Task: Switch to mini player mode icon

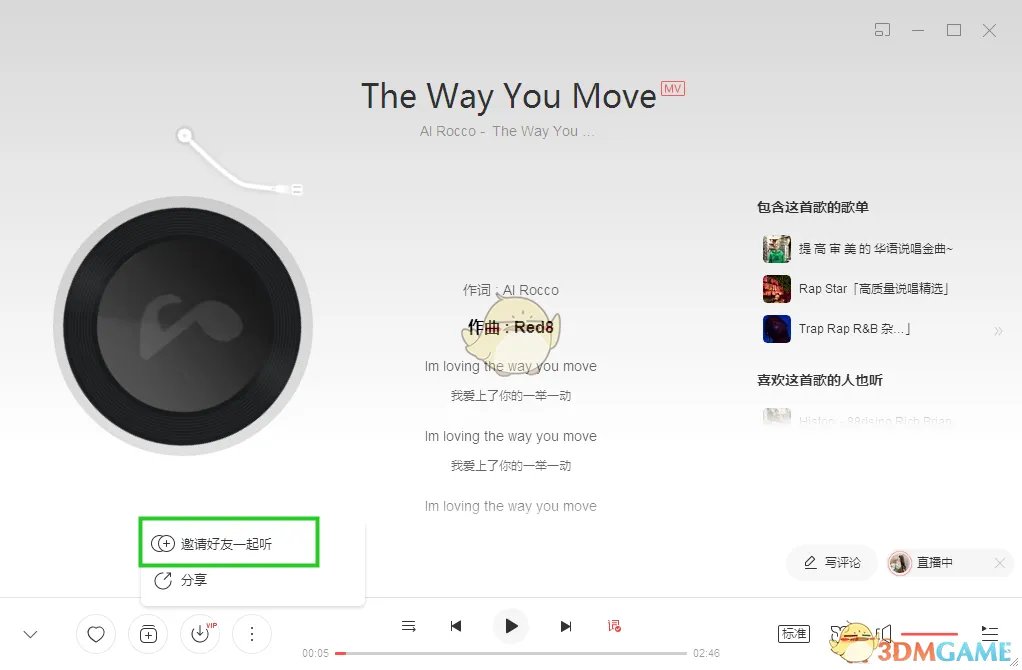Action: click(x=882, y=30)
